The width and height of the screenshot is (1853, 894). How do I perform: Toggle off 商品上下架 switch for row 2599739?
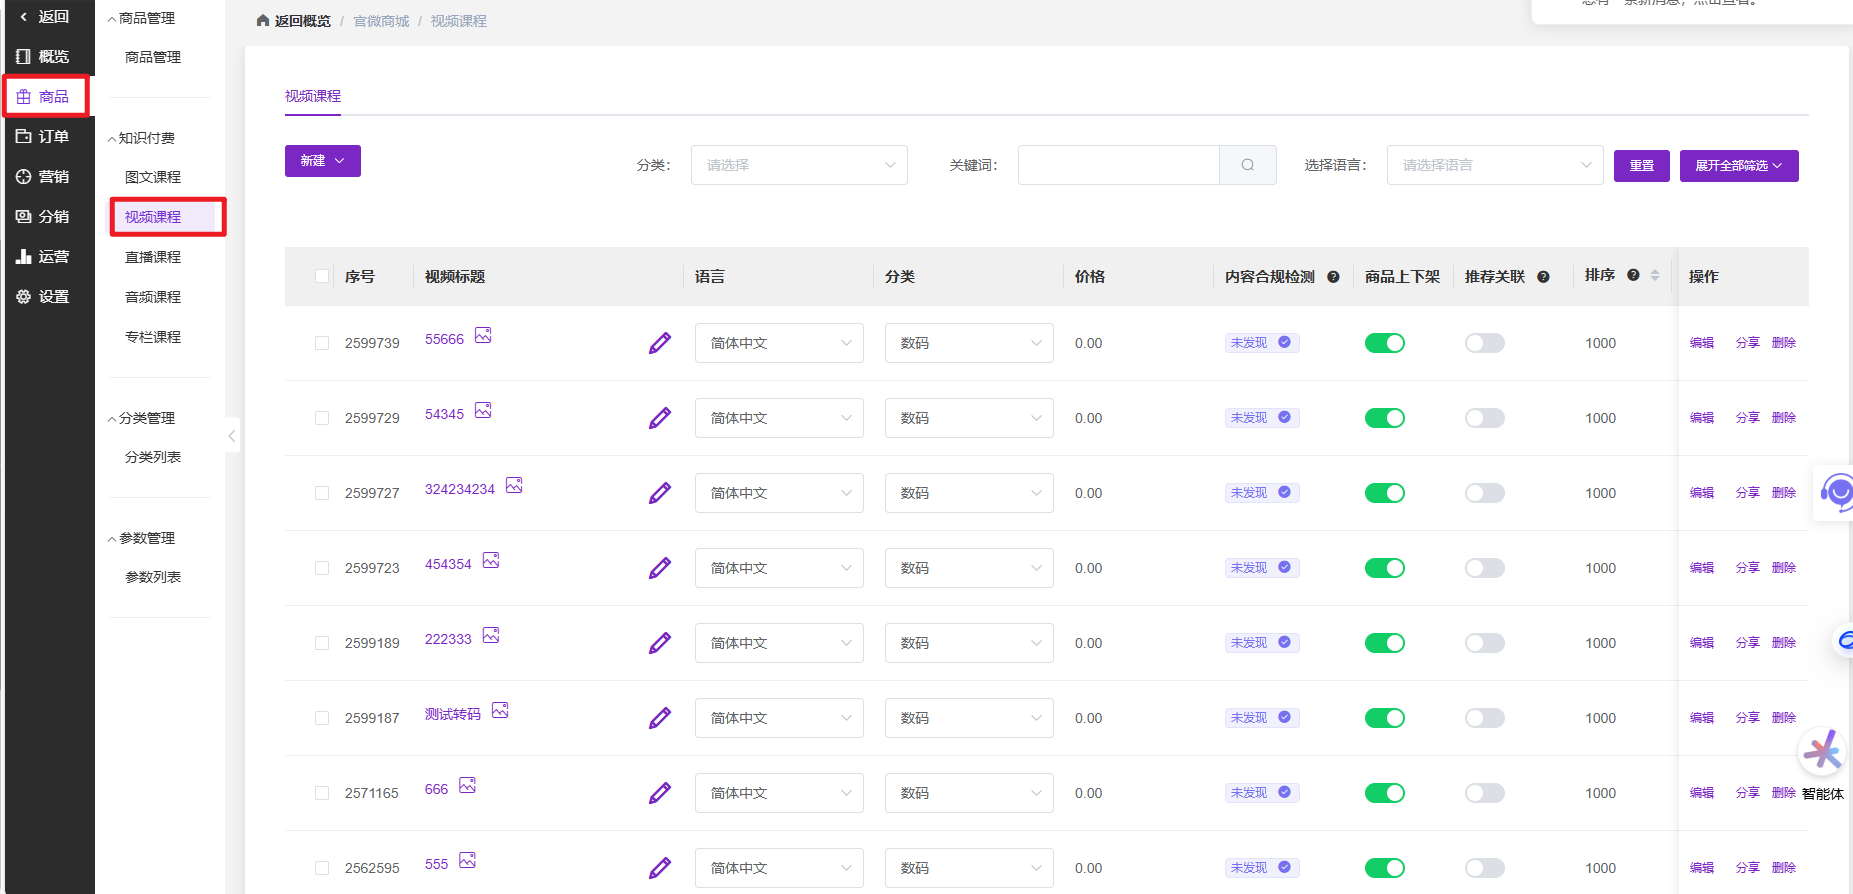click(1384, 343)
